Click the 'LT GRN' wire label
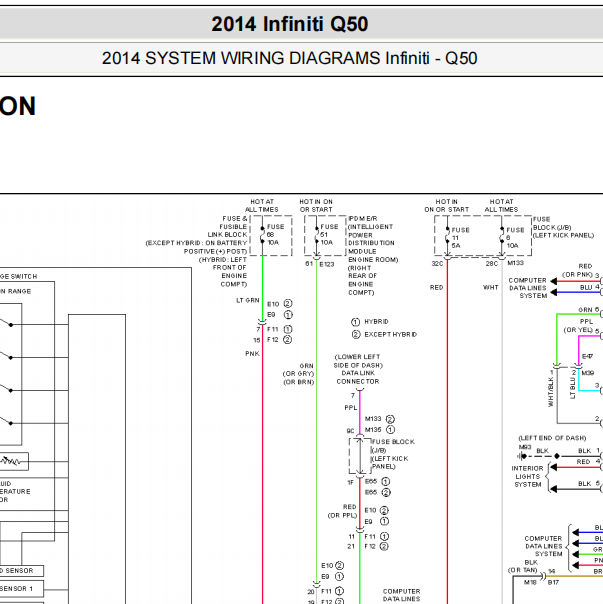 (248, 300)
